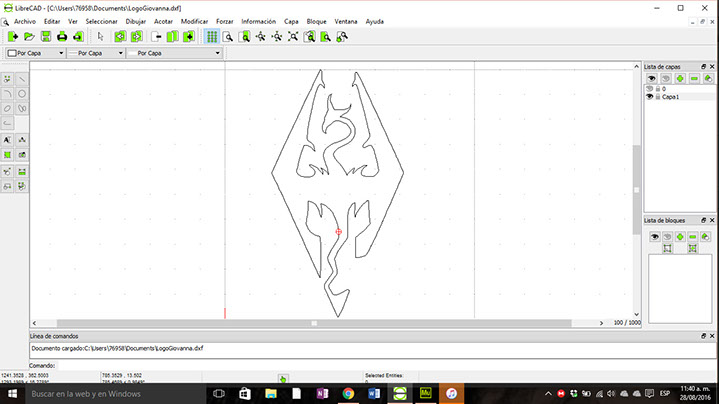Click the Redo arrow icon

click(x=137, y=37)
